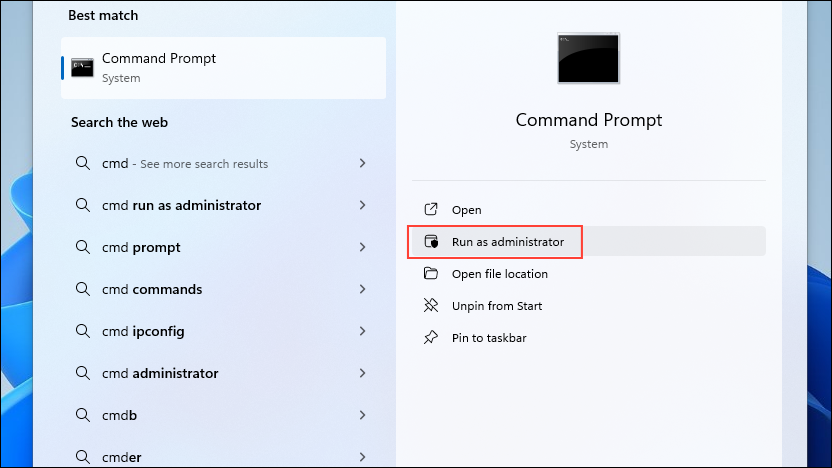Viewport: 832px width, 468px height.
Task: Expand chevron for 'cmd commands'
Action: click(x=362, y=289)
